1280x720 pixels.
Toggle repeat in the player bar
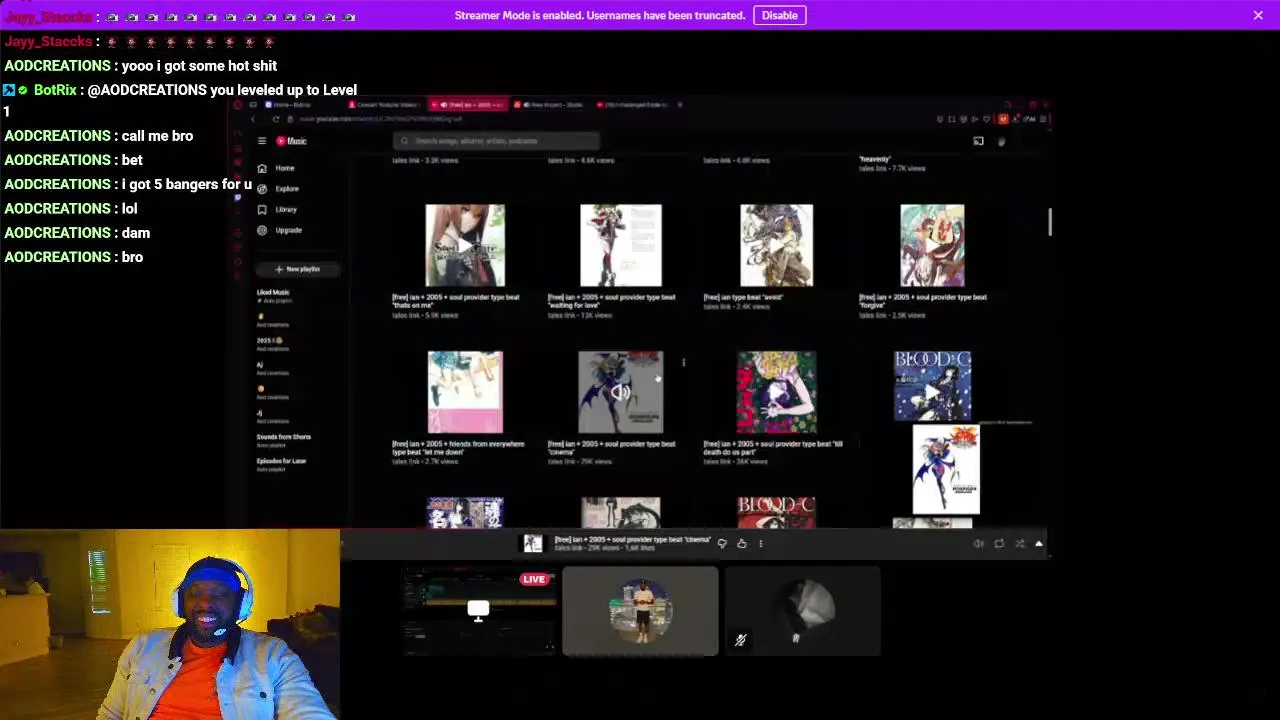pyautogui.click(x=999, y=543)
